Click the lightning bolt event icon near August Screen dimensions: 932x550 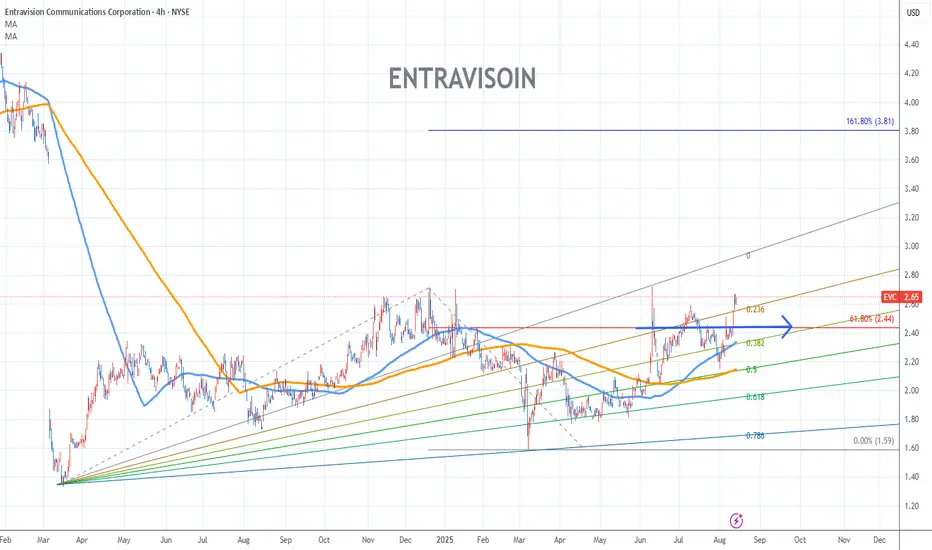coord(736,521)
